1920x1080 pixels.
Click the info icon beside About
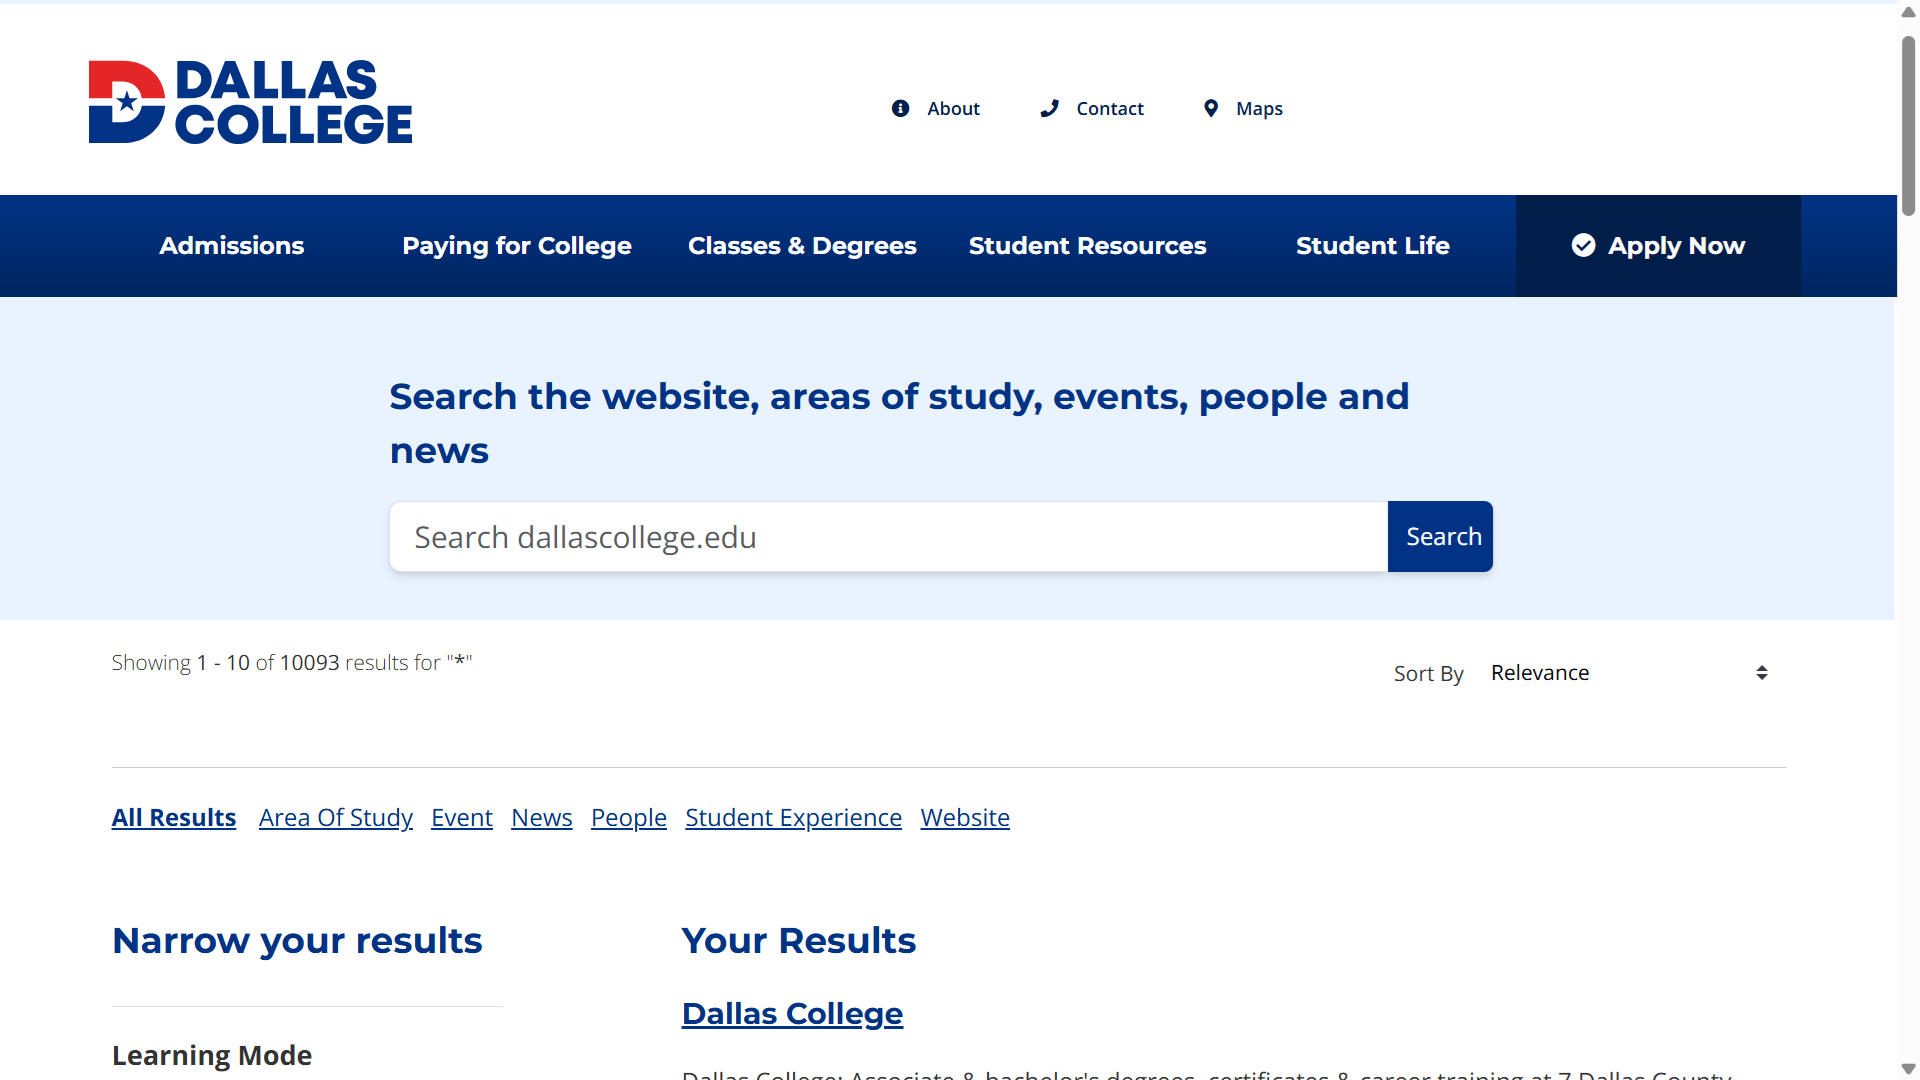pyautogui.click(x=900, y=108)
